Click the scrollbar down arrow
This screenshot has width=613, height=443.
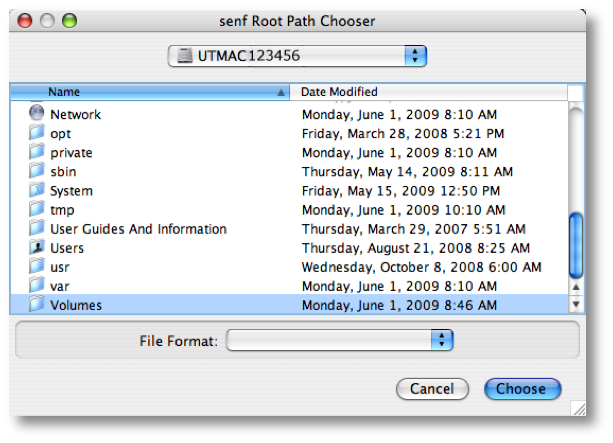576,304
